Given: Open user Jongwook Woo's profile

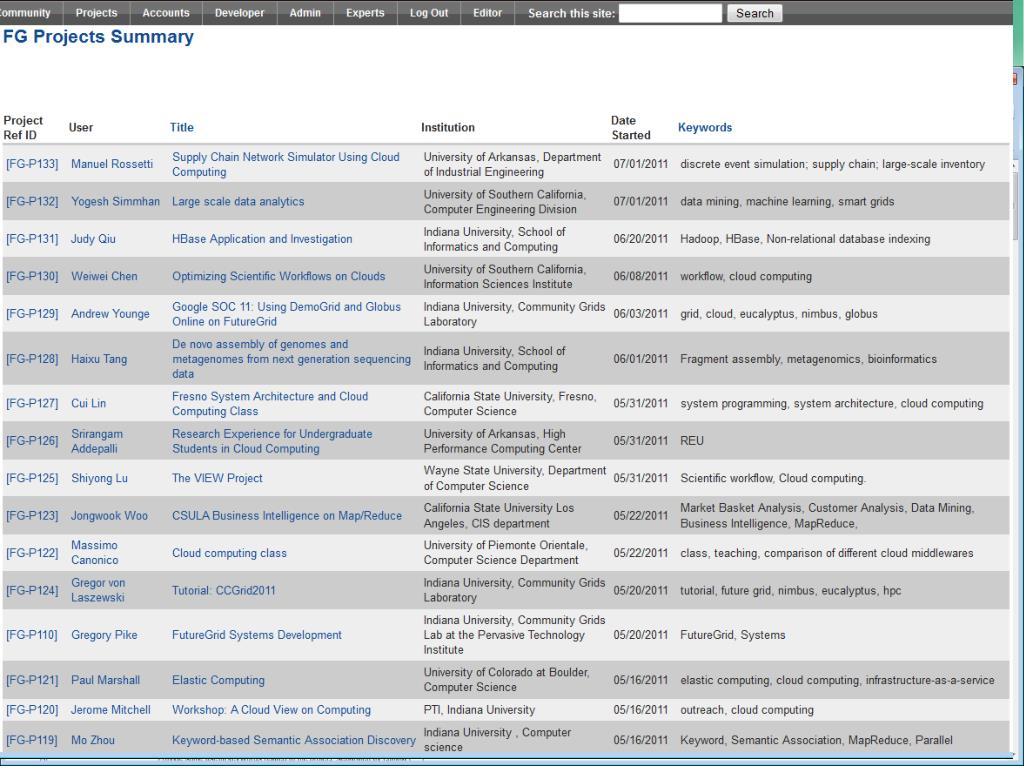Looking at the screenshot, I should 109,516.
